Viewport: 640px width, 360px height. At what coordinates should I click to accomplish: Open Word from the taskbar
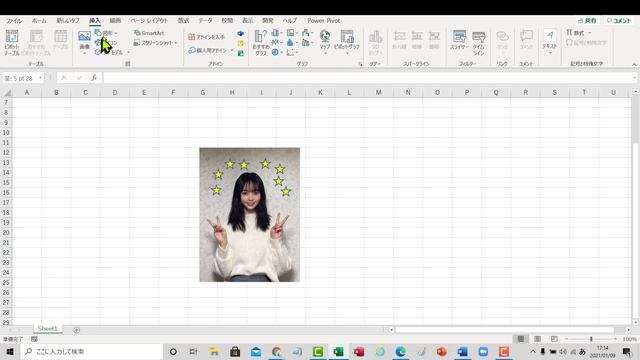pos(462,351)
